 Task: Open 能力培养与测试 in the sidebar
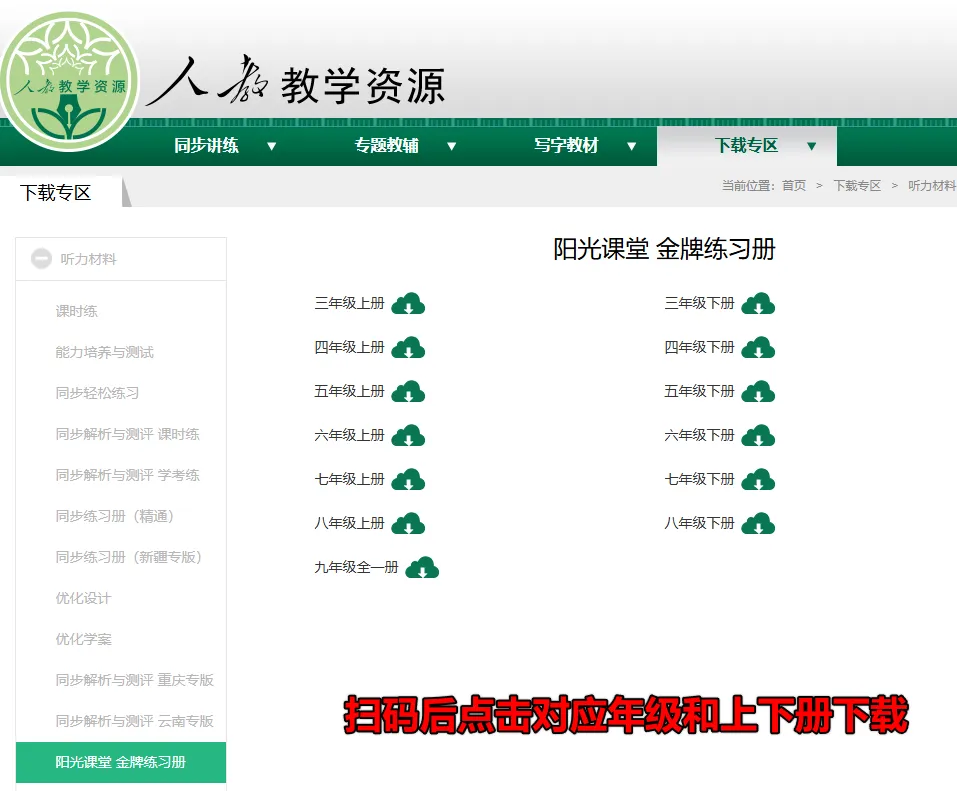tap(104, 352)
